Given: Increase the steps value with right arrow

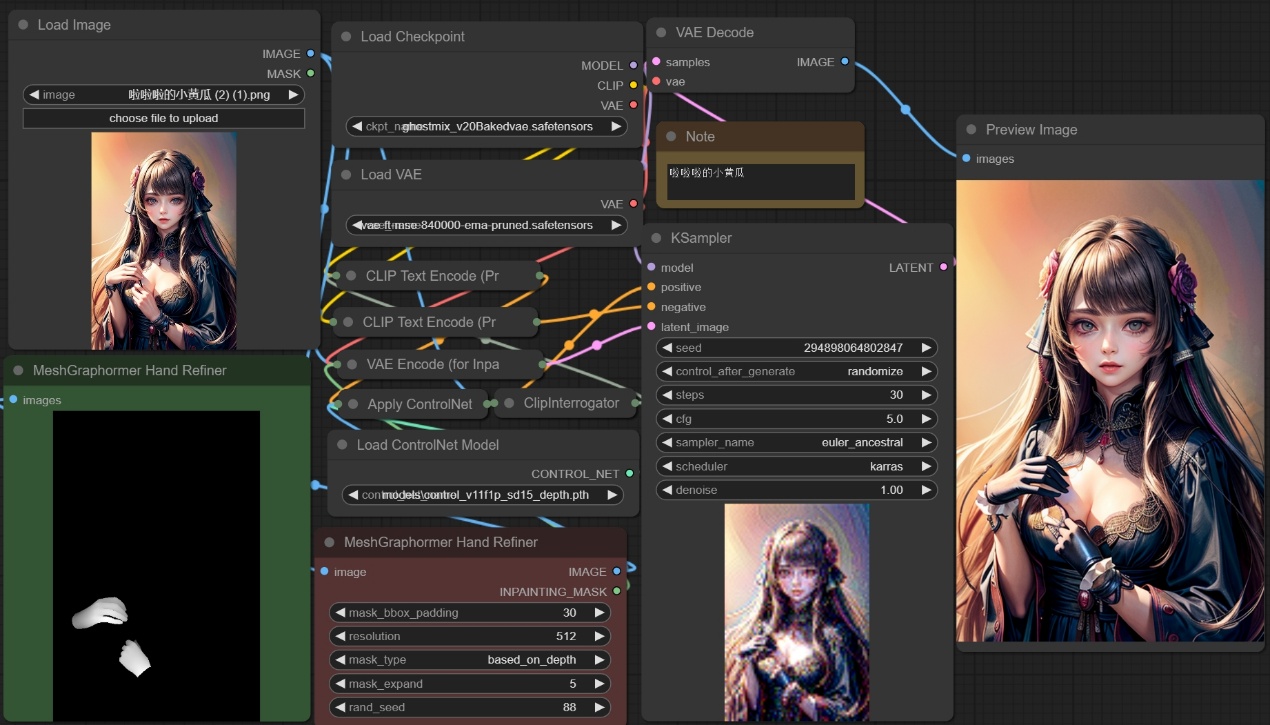Looking at the screenshot, I should pyautogui.click(x=926, y=395).
